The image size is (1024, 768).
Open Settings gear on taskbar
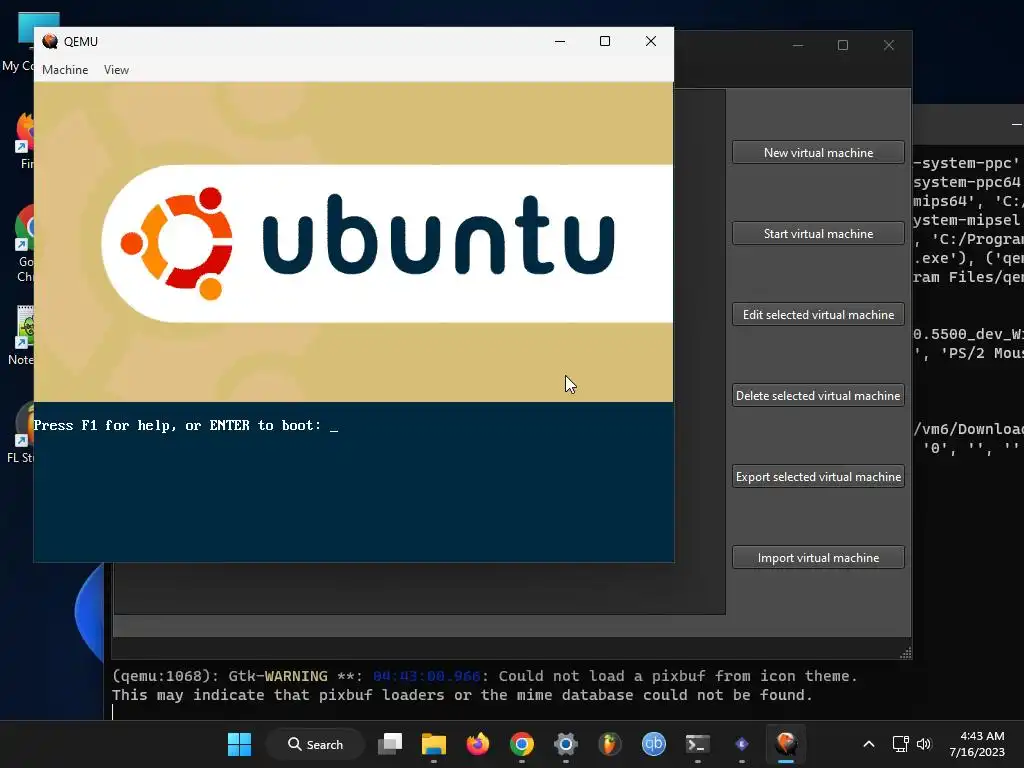(566, 744)
